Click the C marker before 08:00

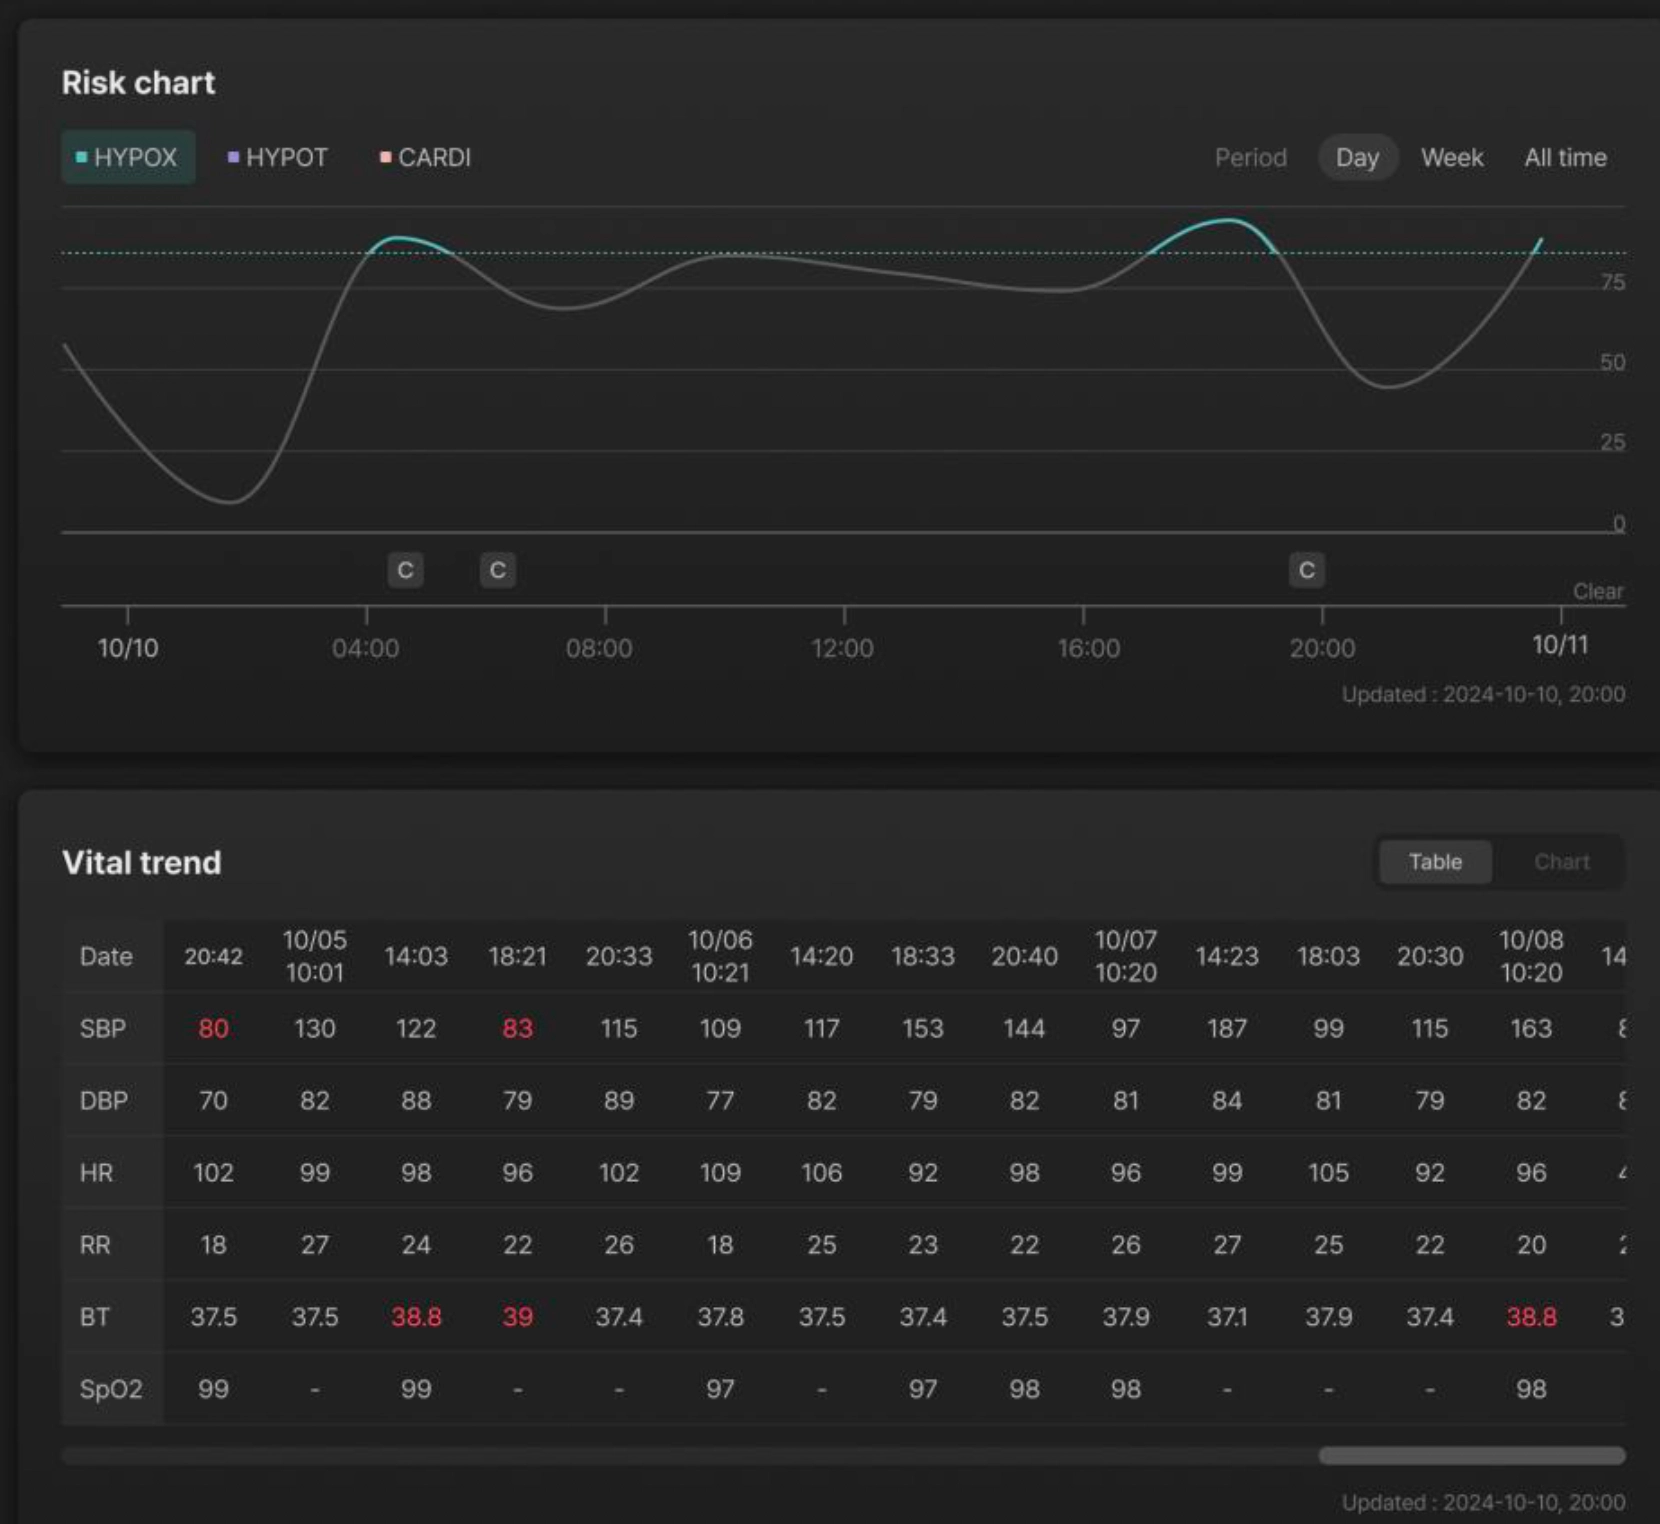point(498,570)
